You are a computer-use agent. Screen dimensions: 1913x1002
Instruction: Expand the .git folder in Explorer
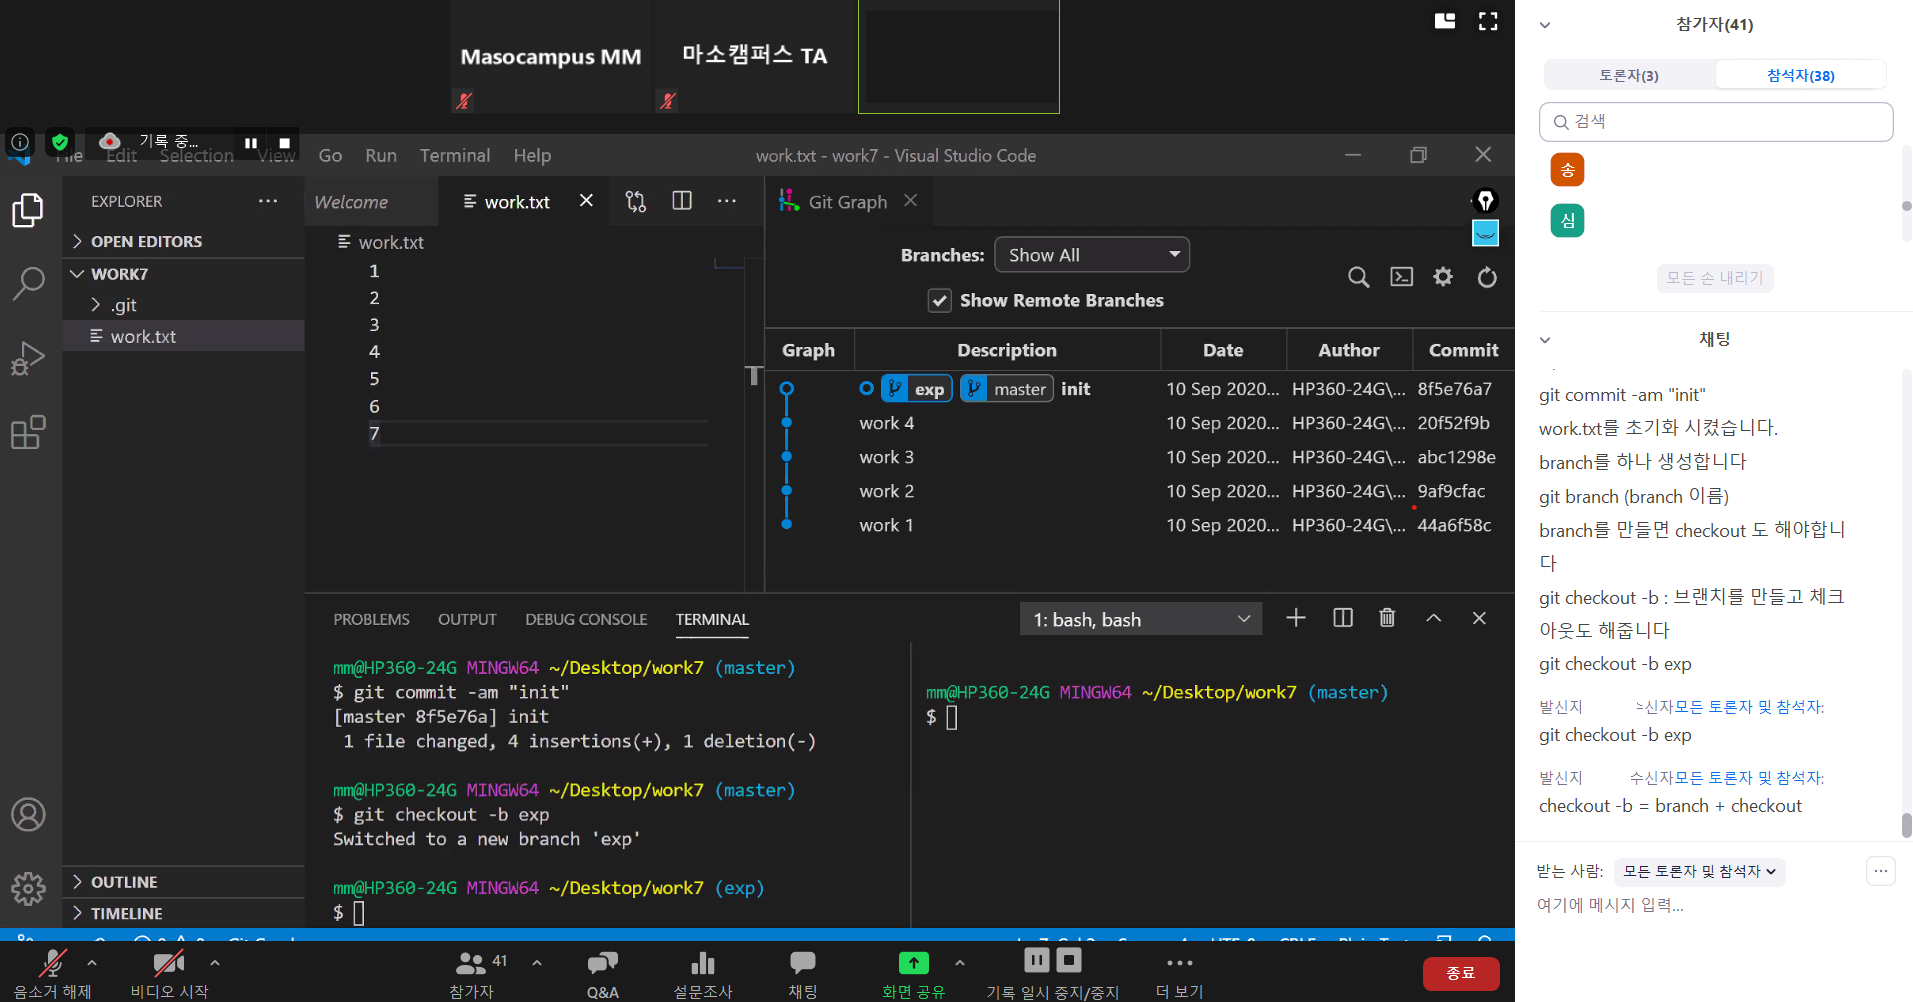123,305
